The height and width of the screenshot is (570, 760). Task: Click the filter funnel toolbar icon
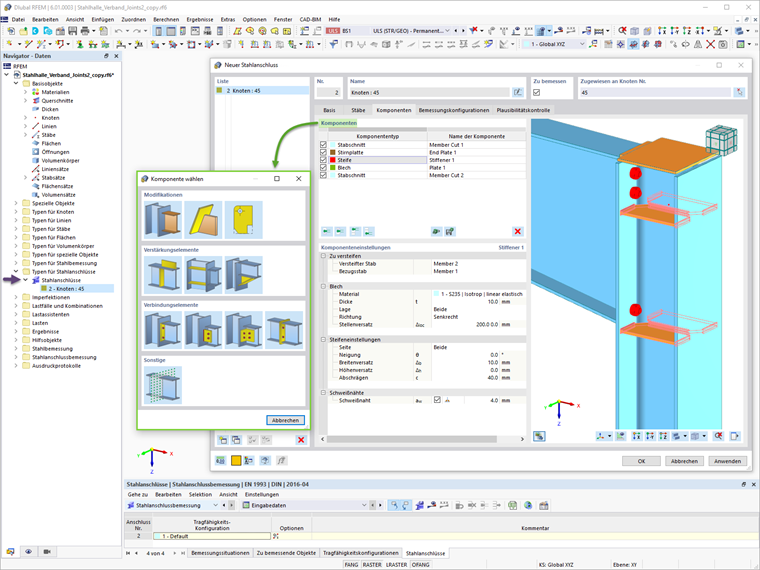point(333,44)
